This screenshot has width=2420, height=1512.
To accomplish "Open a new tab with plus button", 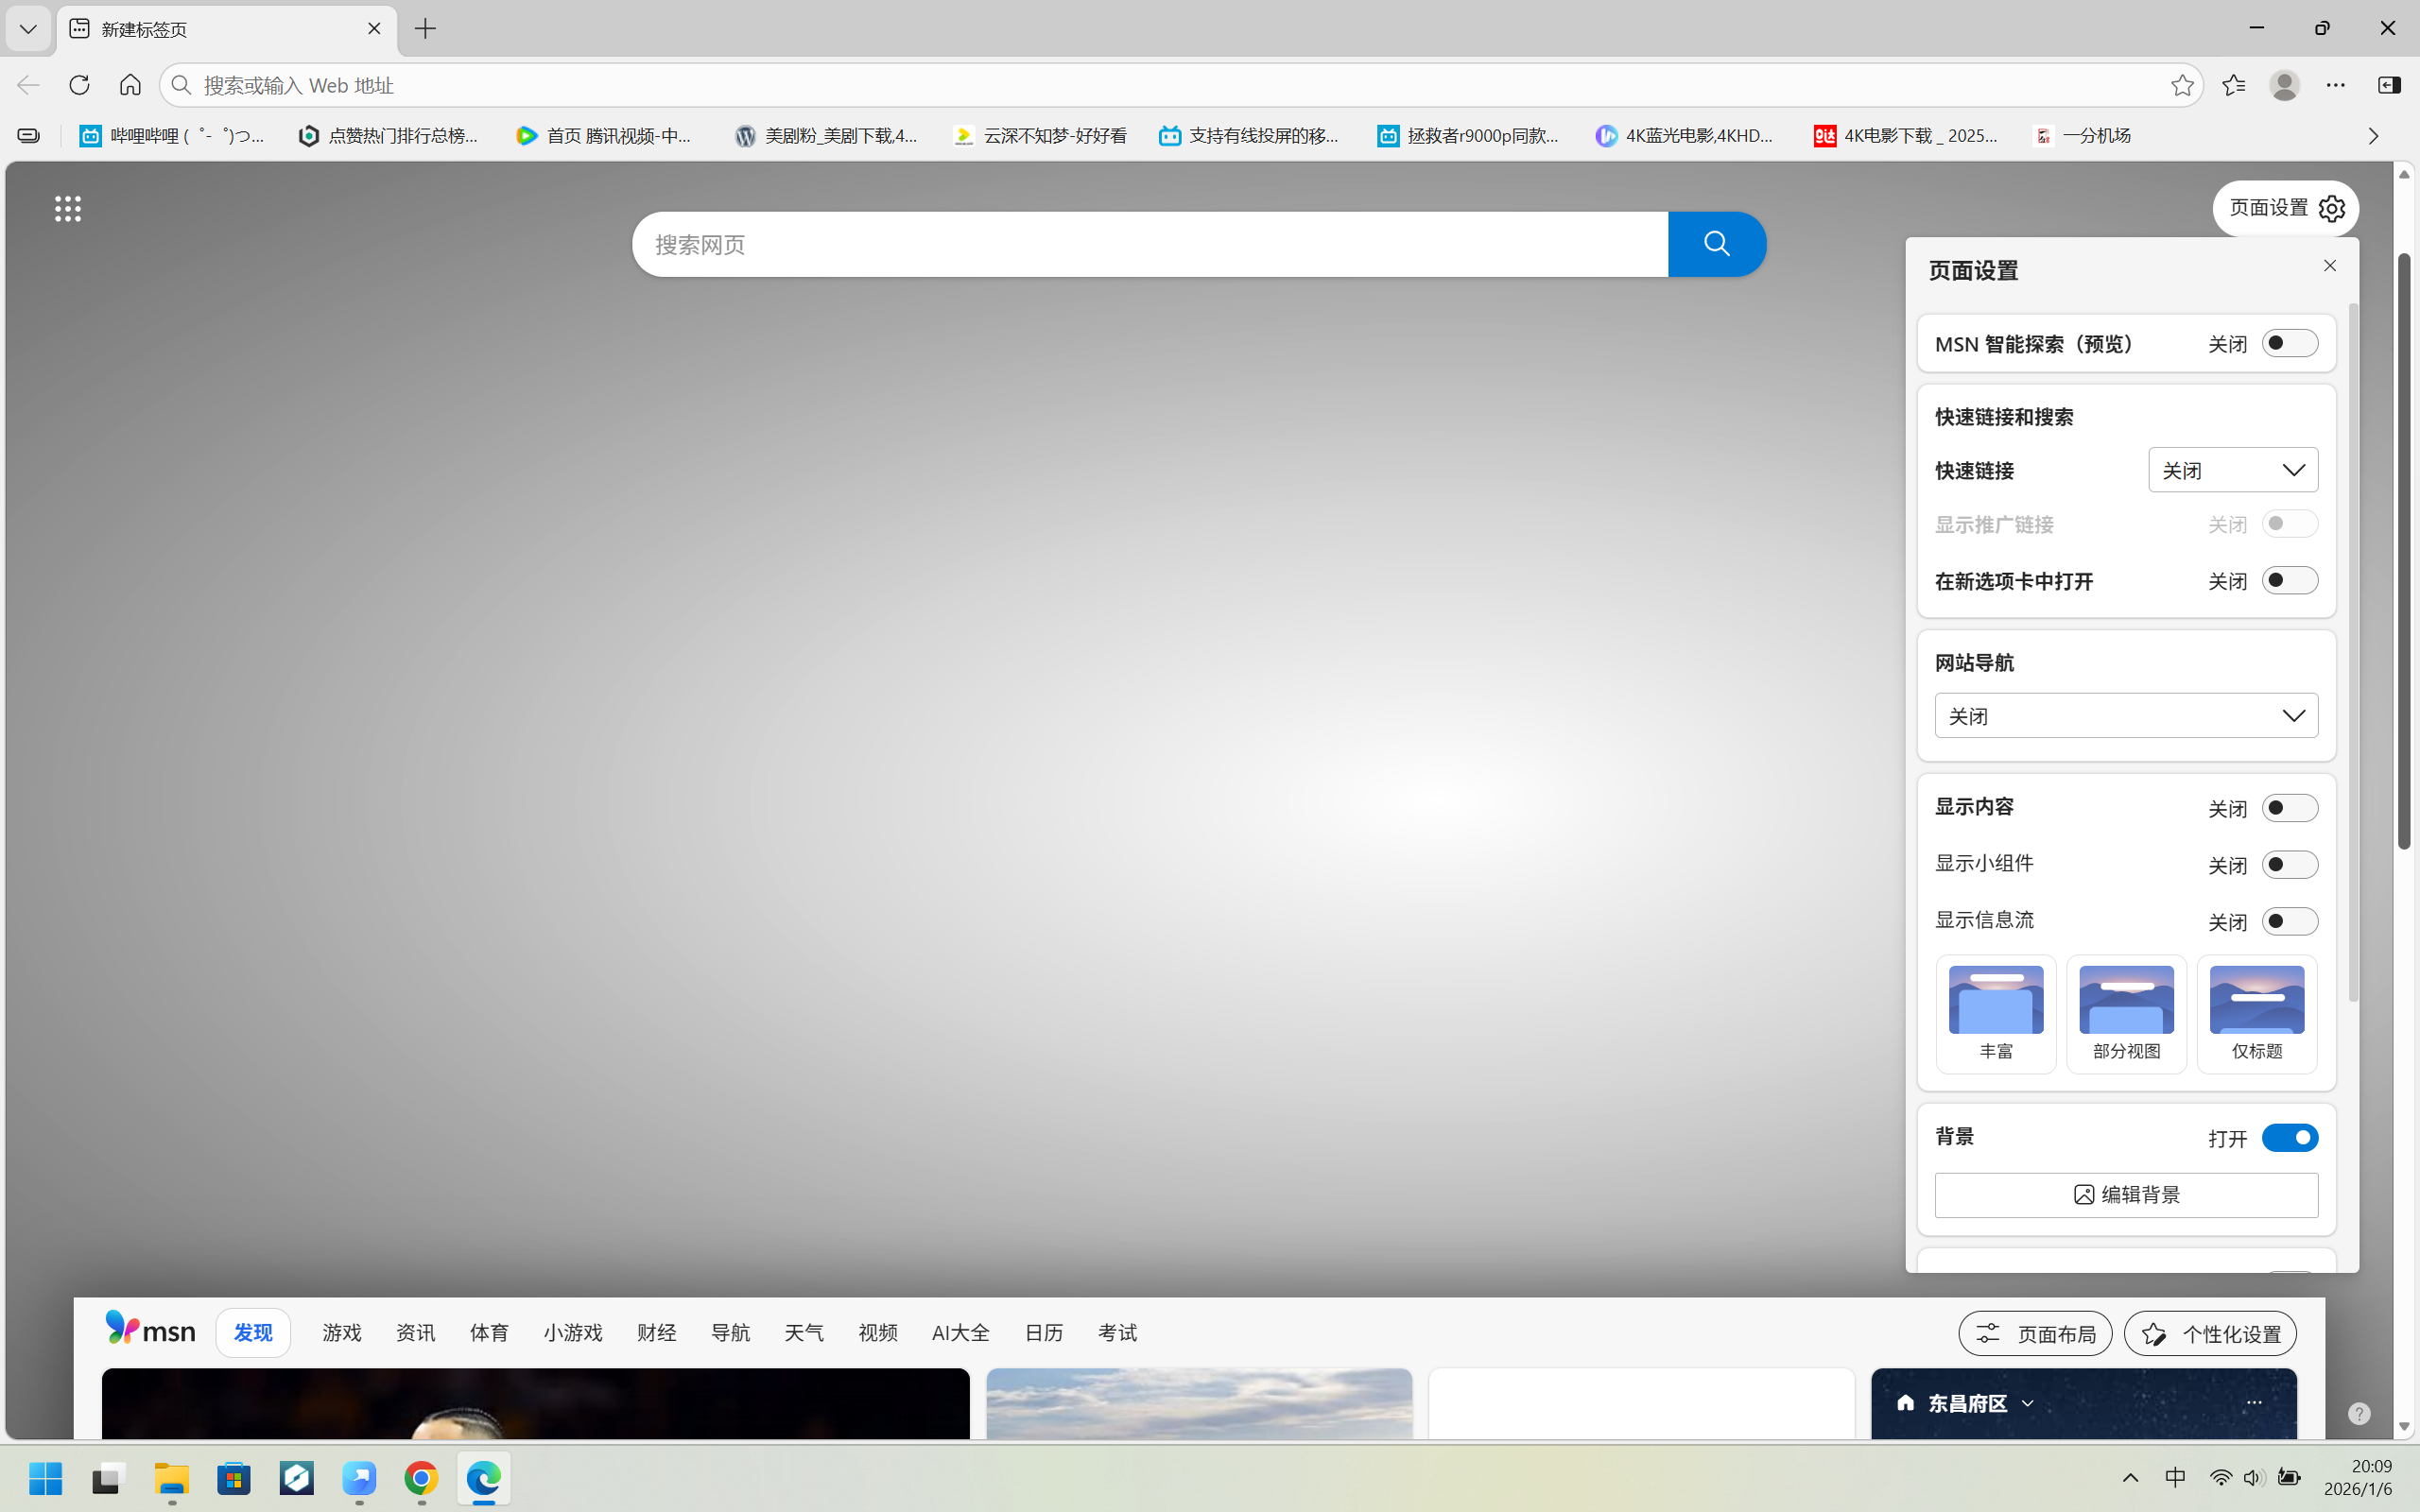I will (425, 29).
